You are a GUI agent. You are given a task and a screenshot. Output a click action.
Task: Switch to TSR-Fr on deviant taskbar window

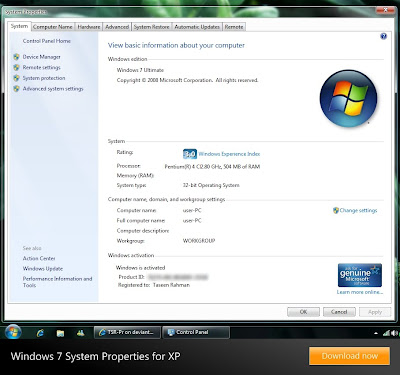[127, 332]
